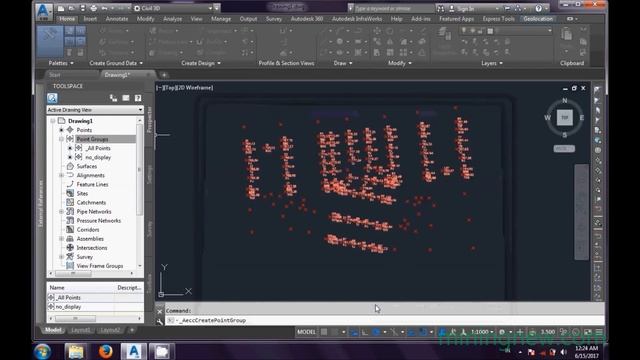The height and width of the screenshot is (360, 640).
Task: Click the status bar Customization menu icon
Action: click(599, 332)
